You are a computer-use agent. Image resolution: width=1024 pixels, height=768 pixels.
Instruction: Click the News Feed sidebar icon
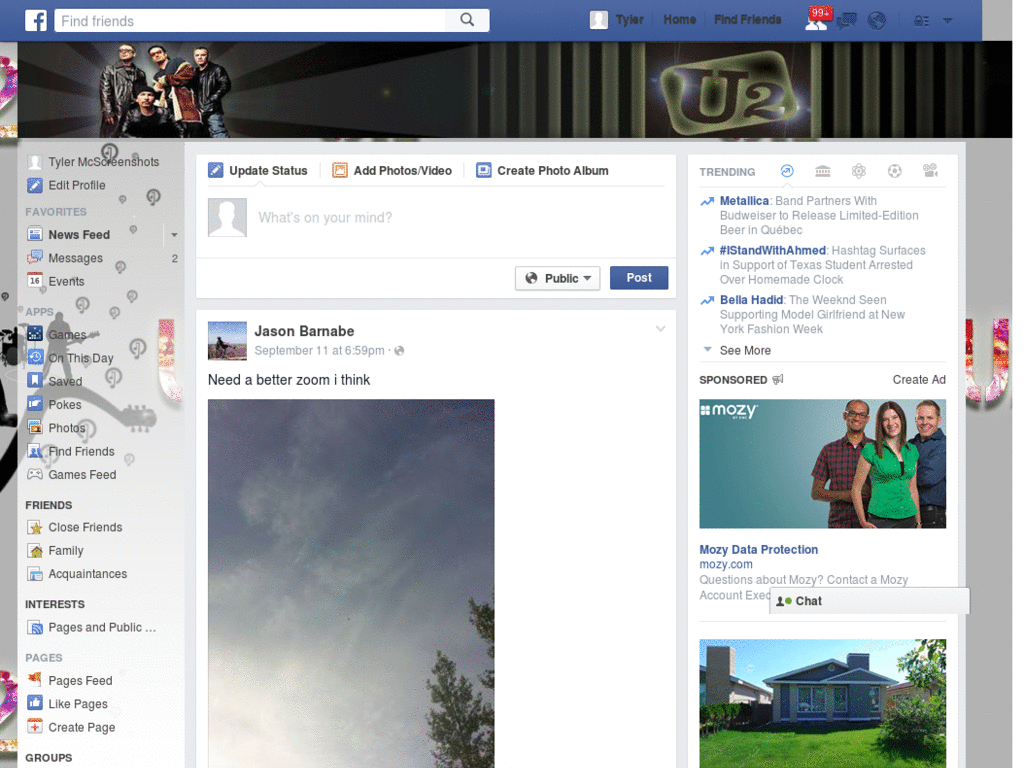point(35,234)
